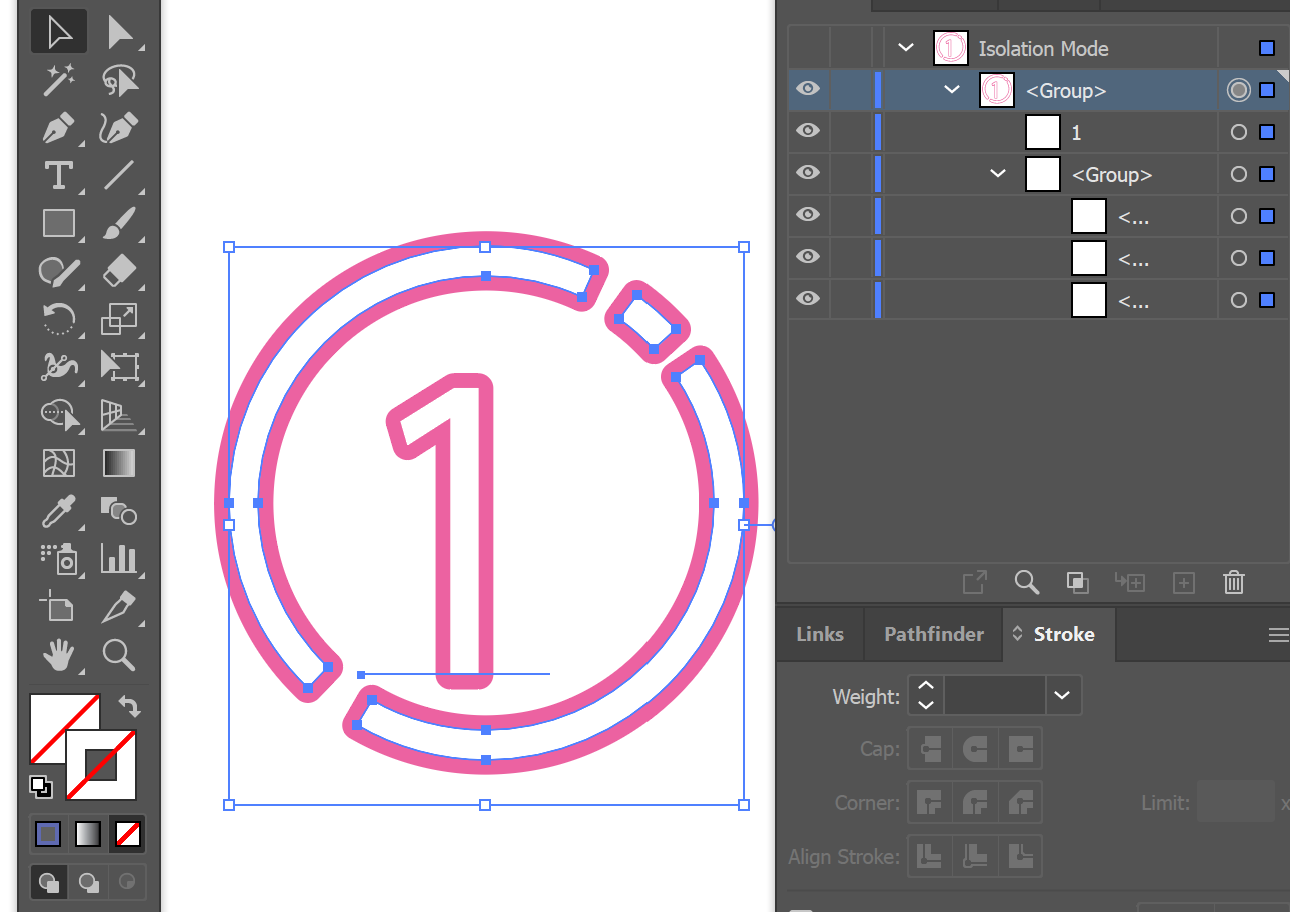Grab the Hand tool for panning
This screenshot has width=1290, height=912.
coord(59,656)
